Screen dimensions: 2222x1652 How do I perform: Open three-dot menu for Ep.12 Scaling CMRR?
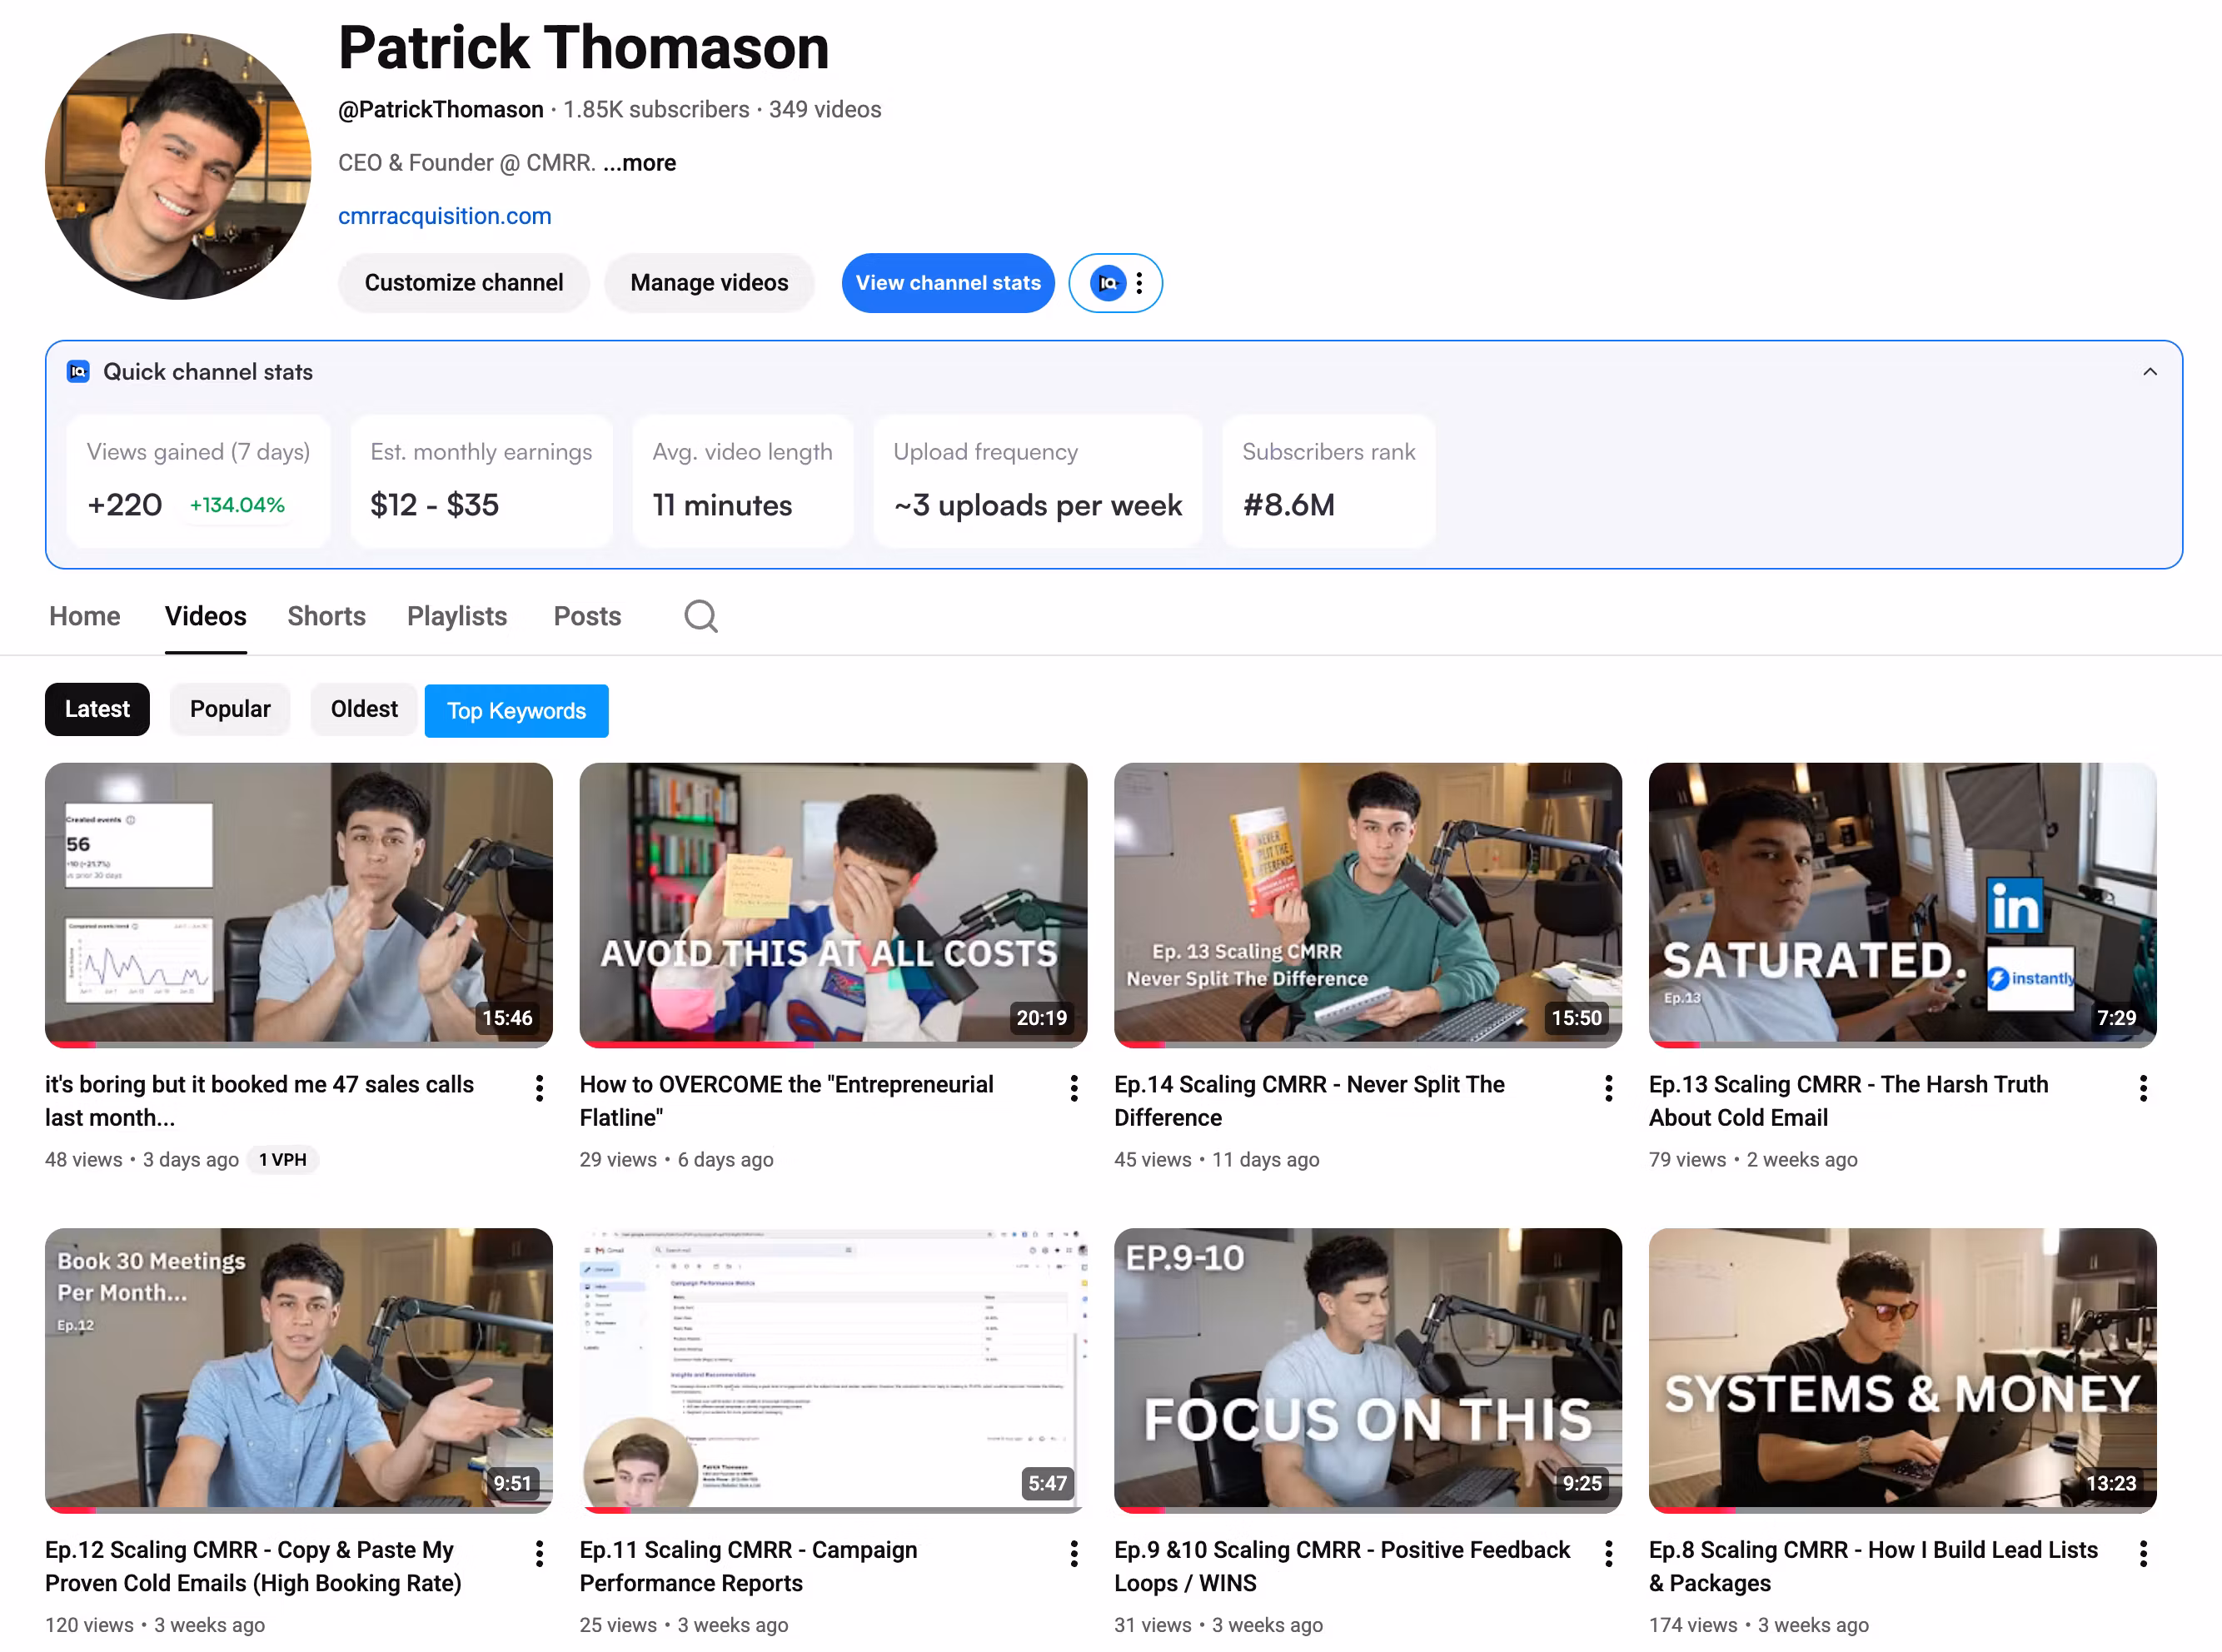click(539, 1553)
